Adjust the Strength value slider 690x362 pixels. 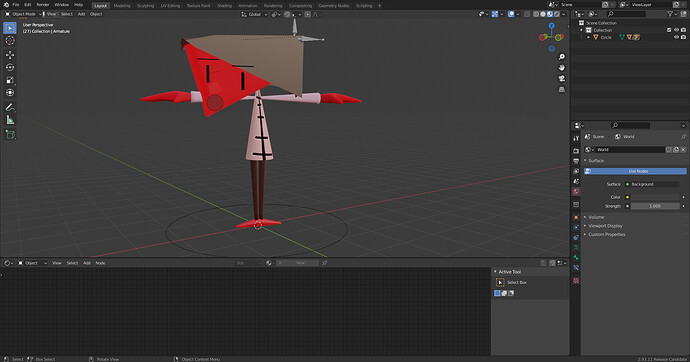coord(655,206)
